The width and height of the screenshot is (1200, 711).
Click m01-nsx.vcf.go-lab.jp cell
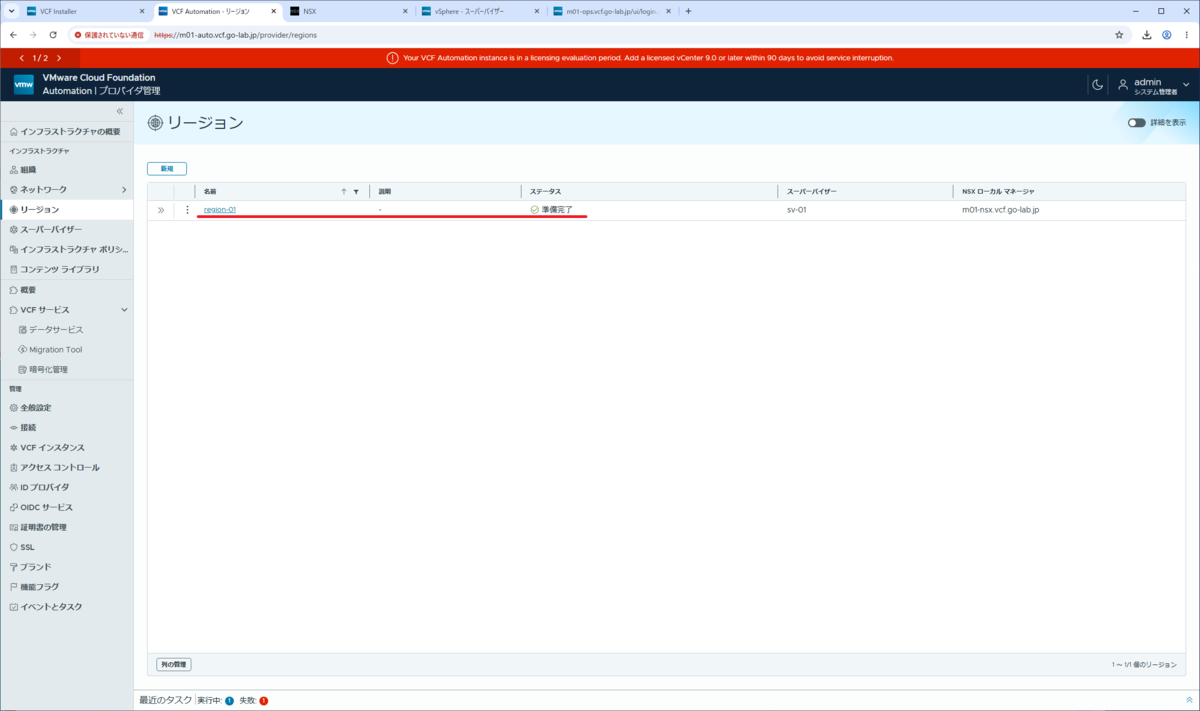(1000, 210)
